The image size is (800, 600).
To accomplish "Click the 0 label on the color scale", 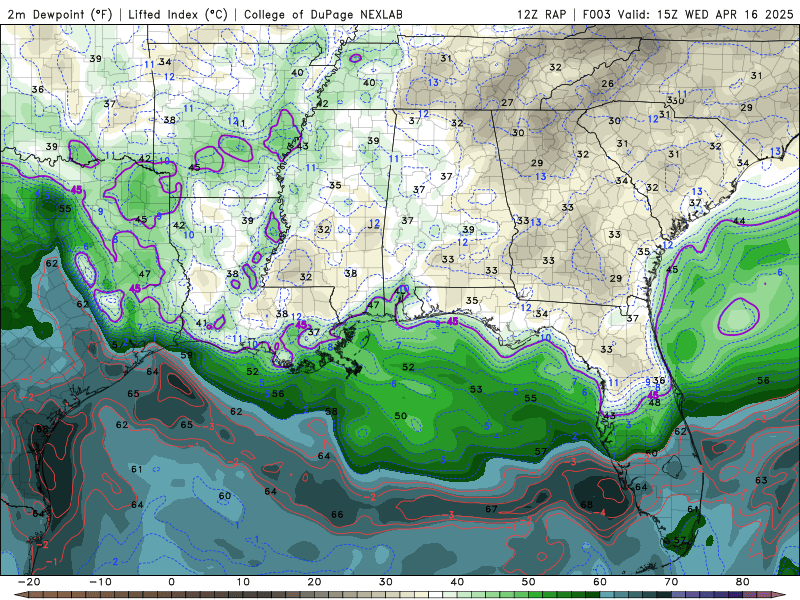I will 171,582.
